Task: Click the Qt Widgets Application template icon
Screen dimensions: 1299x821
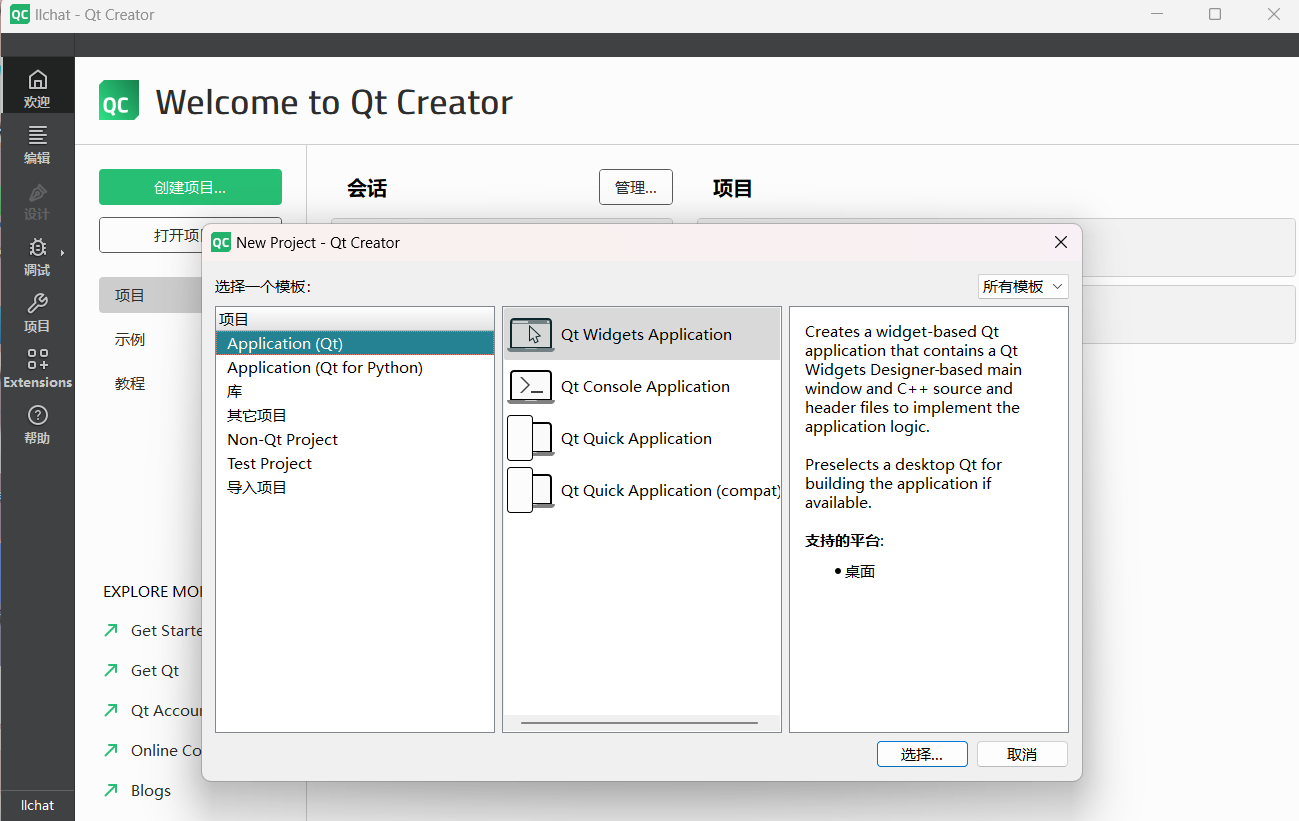Action: coord(531,334)
